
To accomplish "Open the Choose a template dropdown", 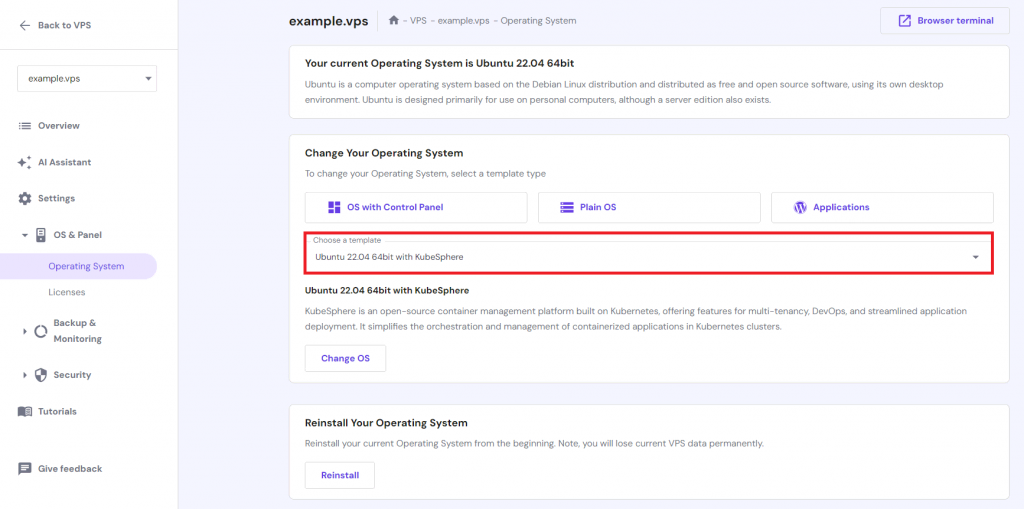I will point(649,257).
